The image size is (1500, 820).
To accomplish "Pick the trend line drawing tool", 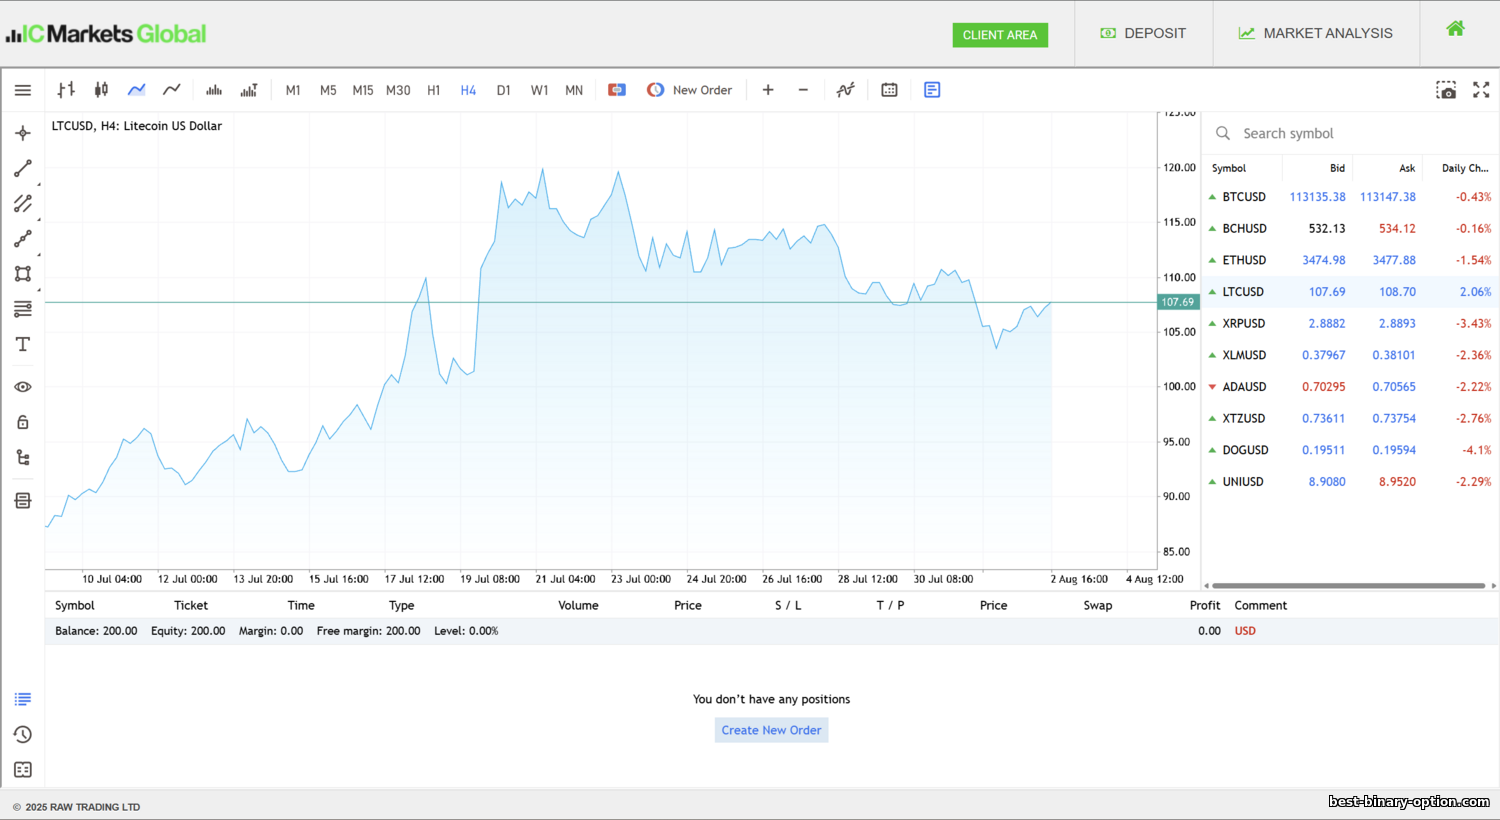I will (x=23, y=169).
